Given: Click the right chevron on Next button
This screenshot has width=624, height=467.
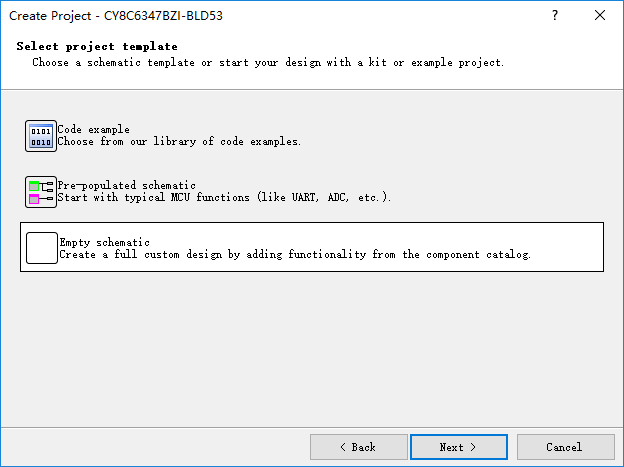Looking at the screenshot, I should (x=473, y=447).
